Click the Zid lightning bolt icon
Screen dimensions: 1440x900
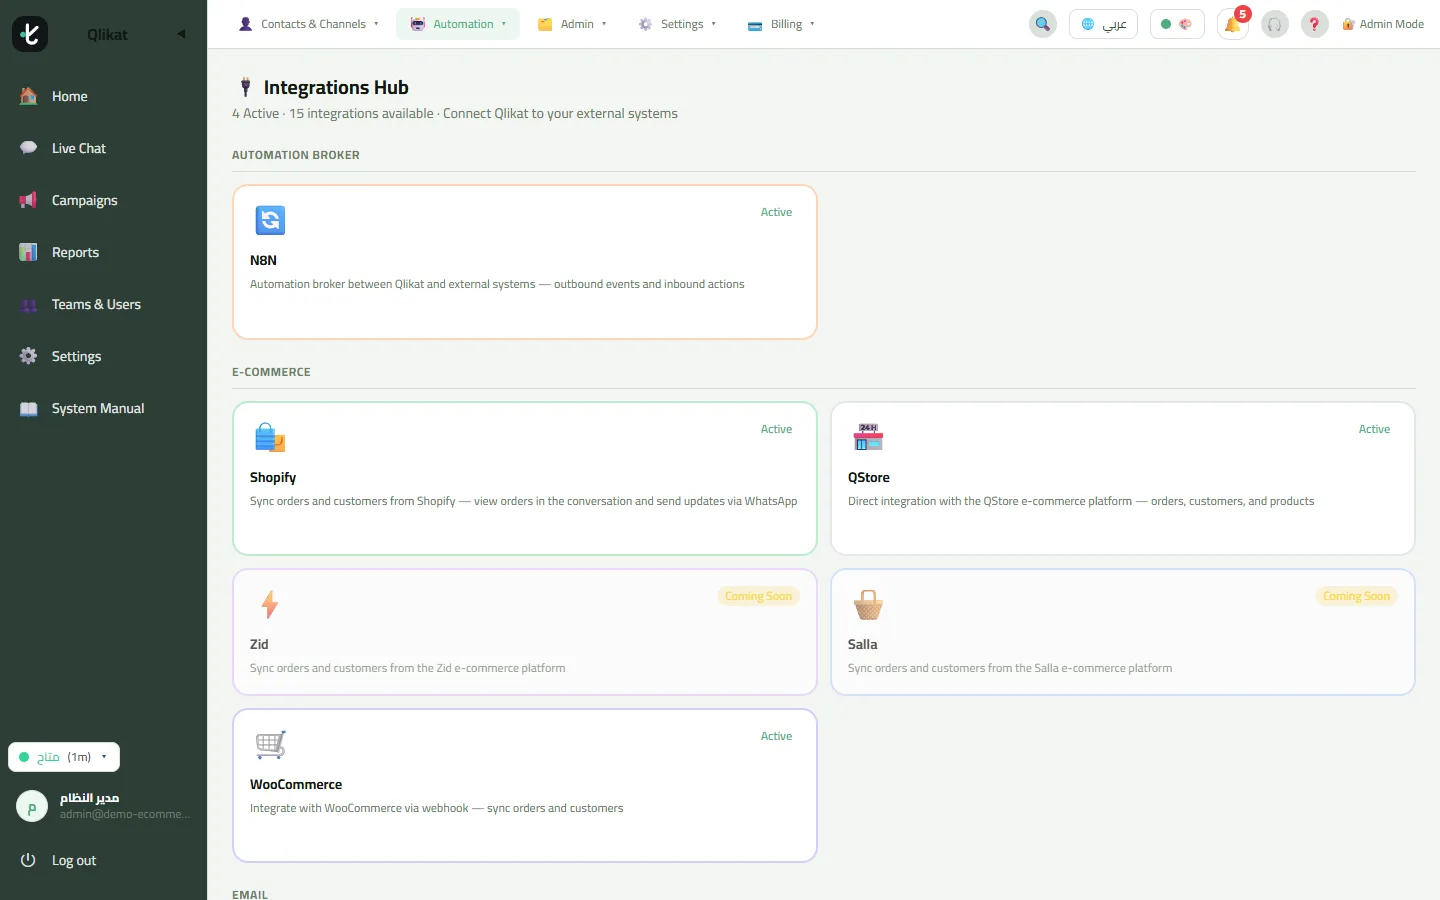click(x=269, y=604)
